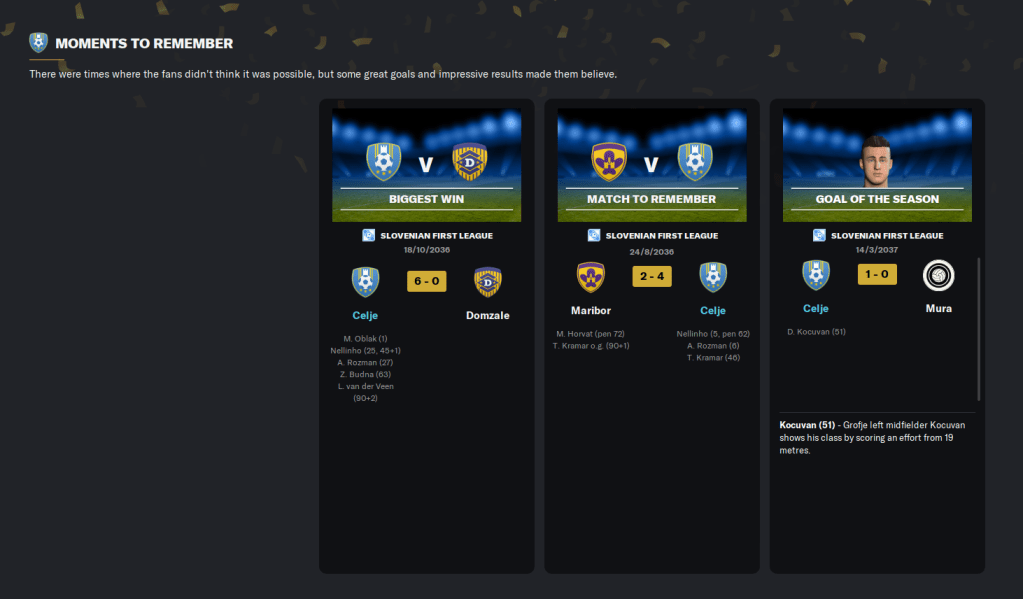
Task: Click Maribor crest next to the 2 - 4 score
Action: pos(590,277)
